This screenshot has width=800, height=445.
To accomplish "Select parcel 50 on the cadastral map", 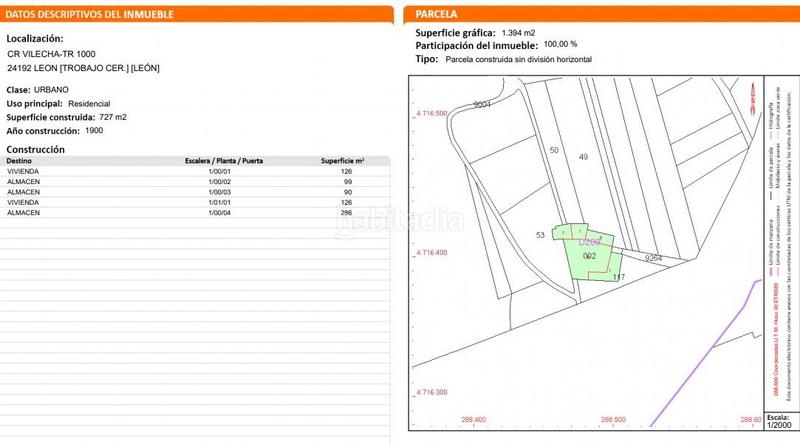I will pos(554,150).
